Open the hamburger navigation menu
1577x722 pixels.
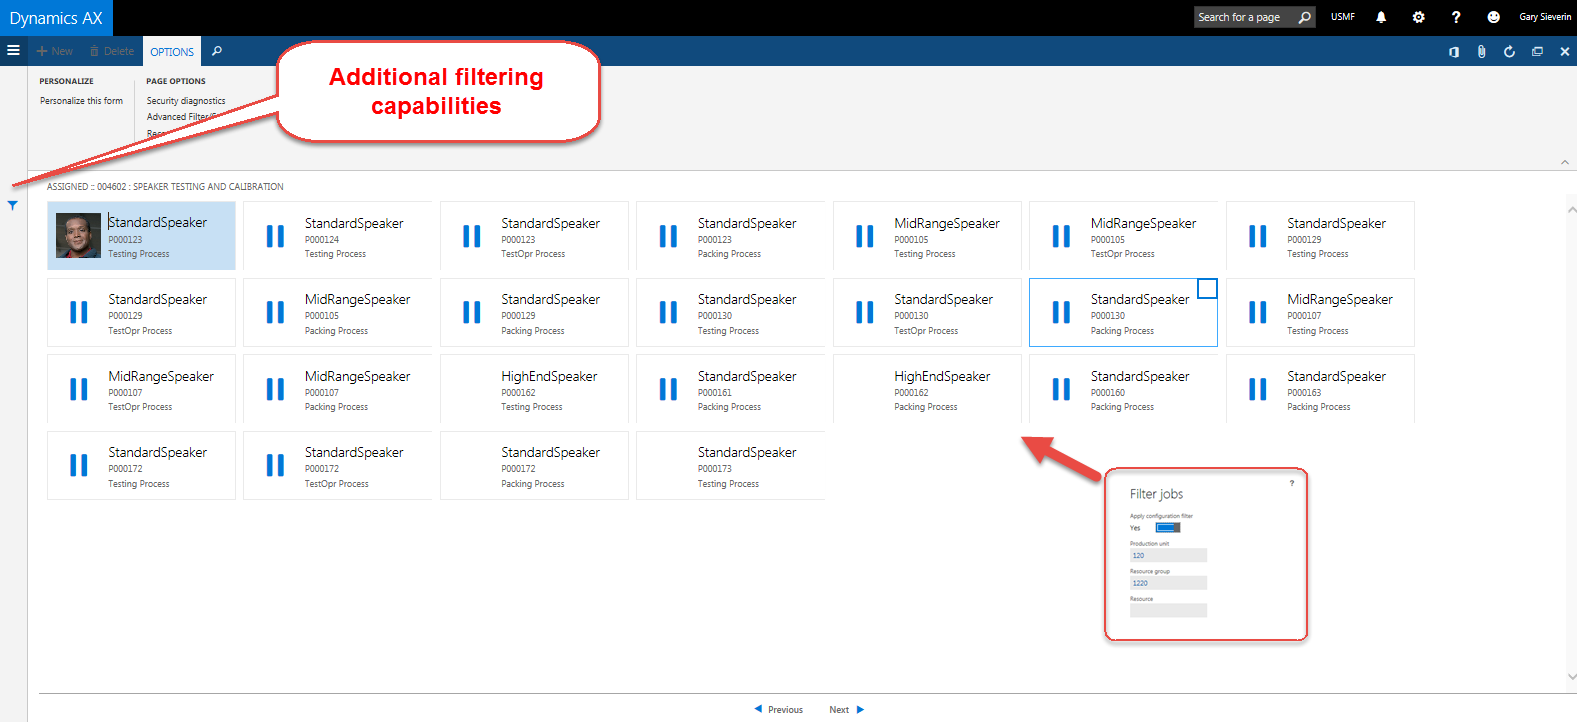point(13,51)
